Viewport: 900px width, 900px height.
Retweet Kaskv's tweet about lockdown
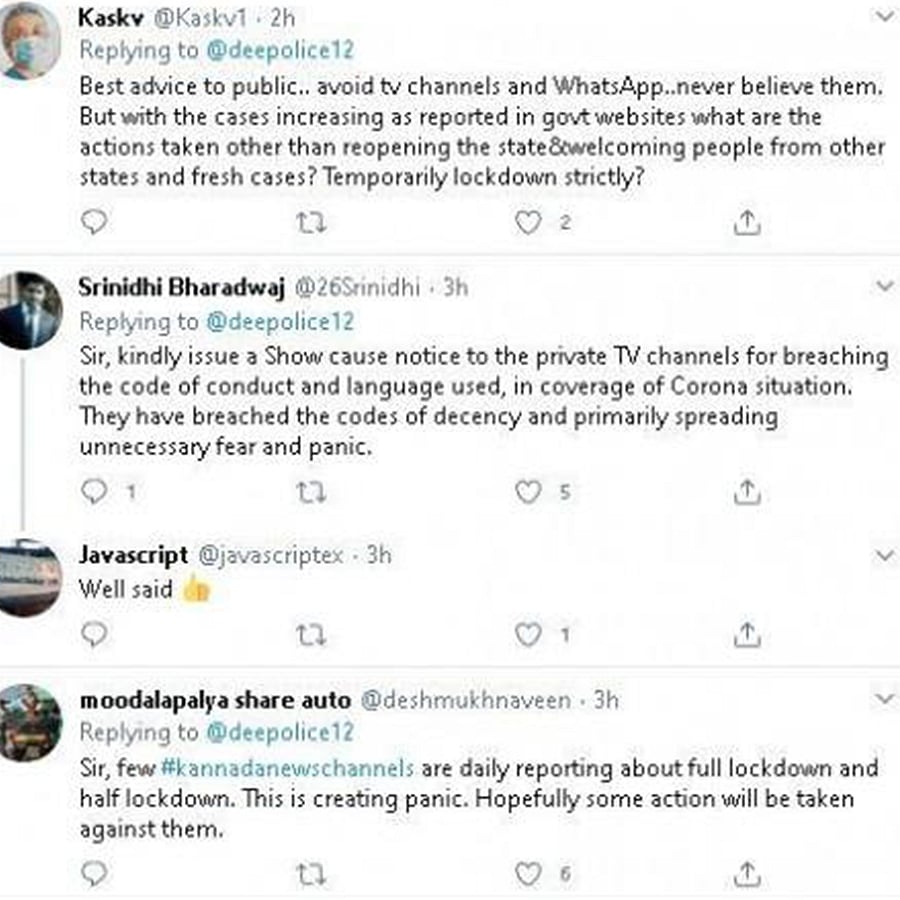(311, 223)
